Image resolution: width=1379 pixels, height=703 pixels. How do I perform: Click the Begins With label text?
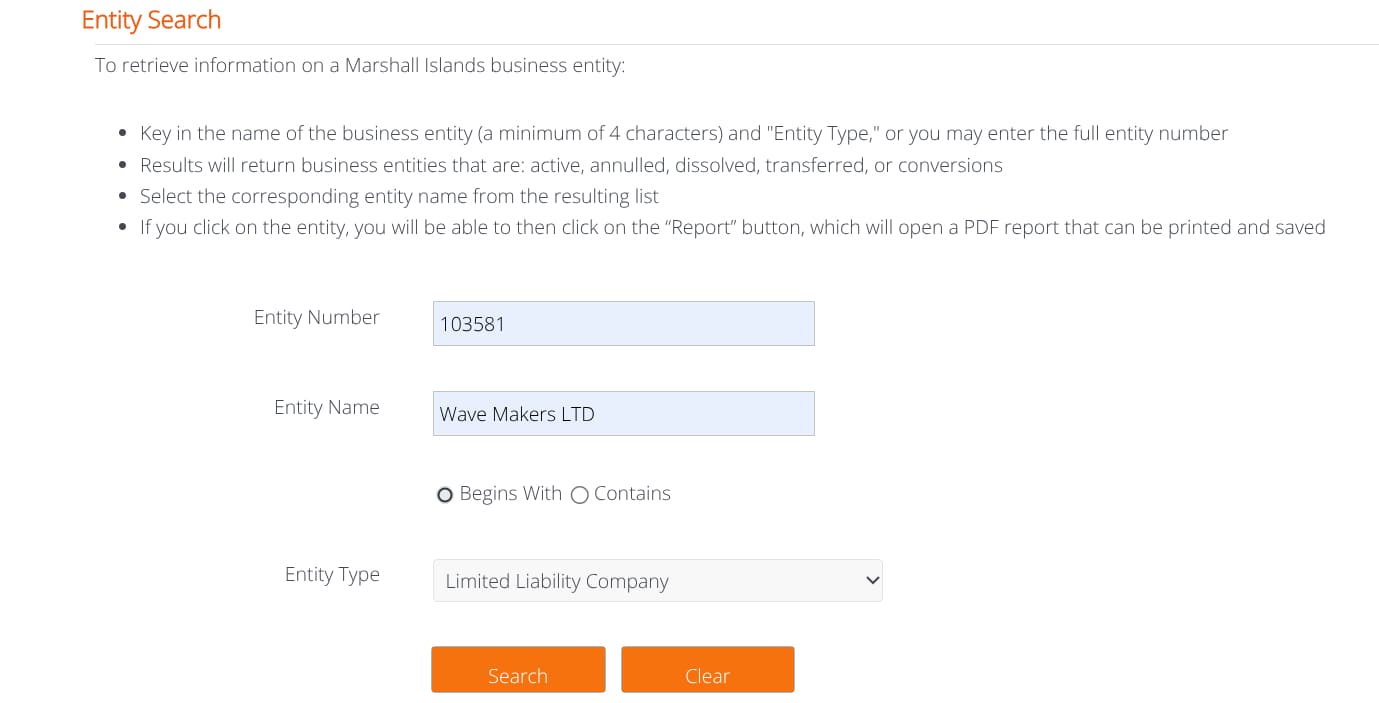[510, 494]
